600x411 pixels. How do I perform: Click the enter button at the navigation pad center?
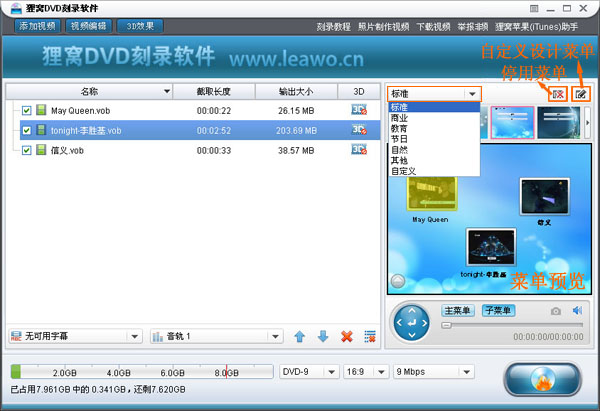coord(412,323)
